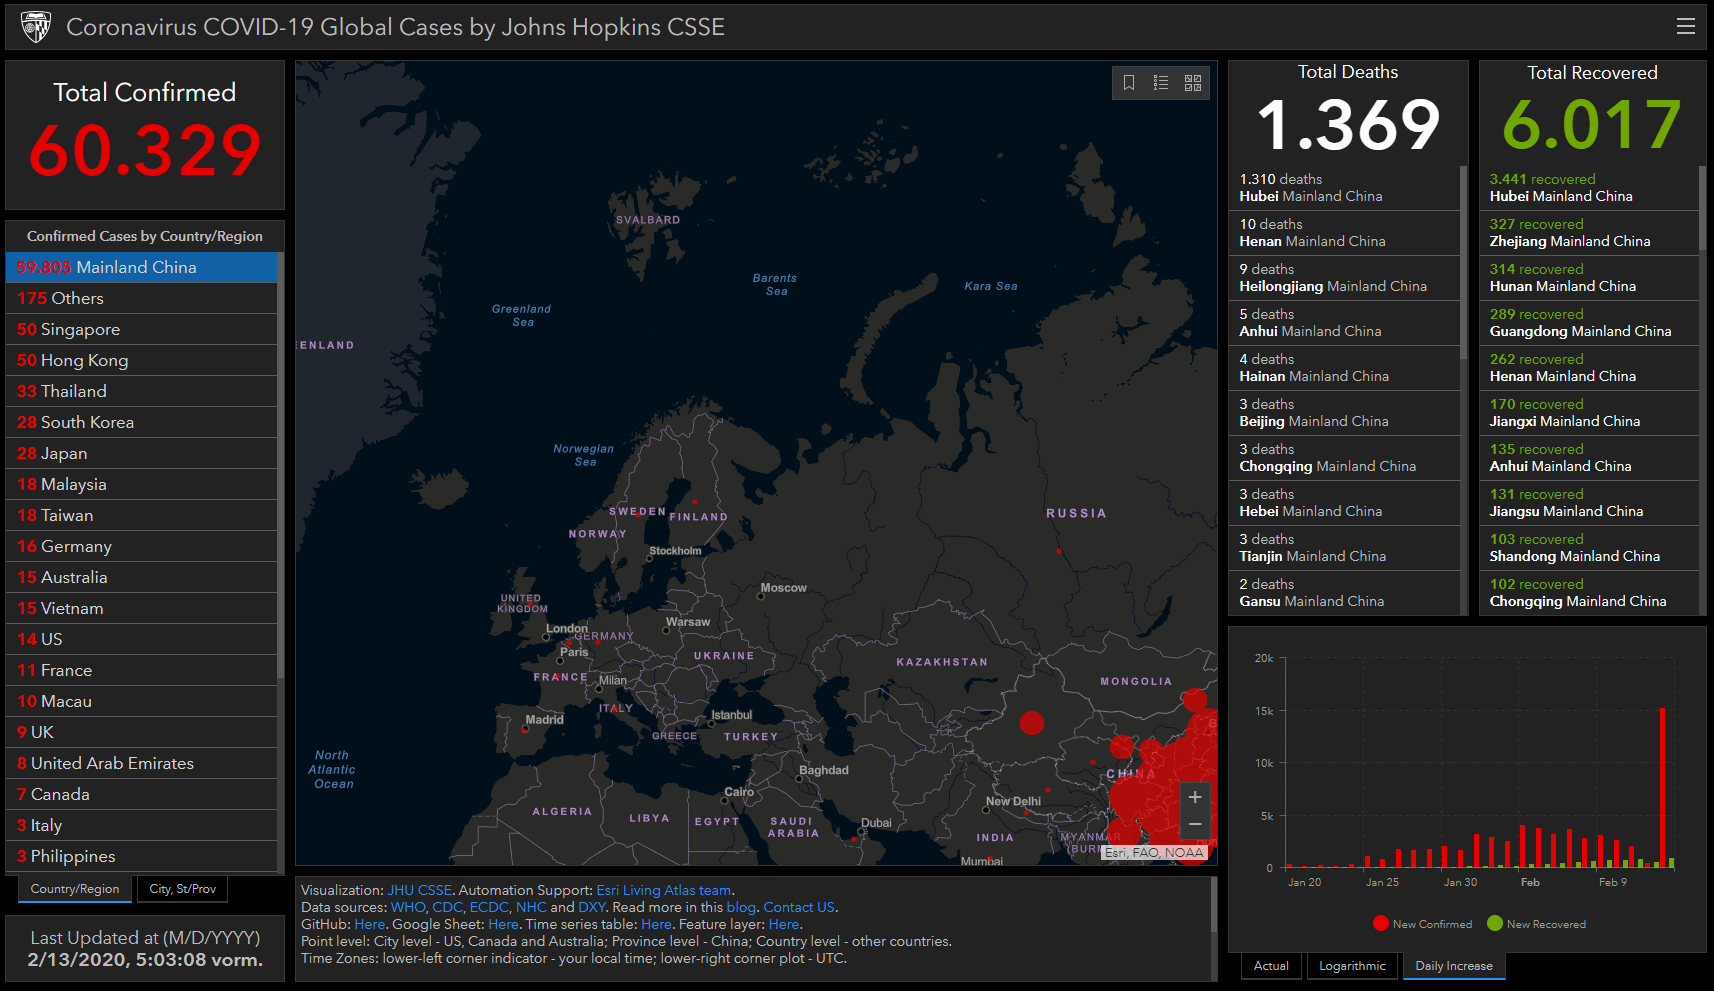Click the Esri, FAO, NOAA attribution text
The width and height of the screenshot is (1714, 991).
pos(1155,852)
